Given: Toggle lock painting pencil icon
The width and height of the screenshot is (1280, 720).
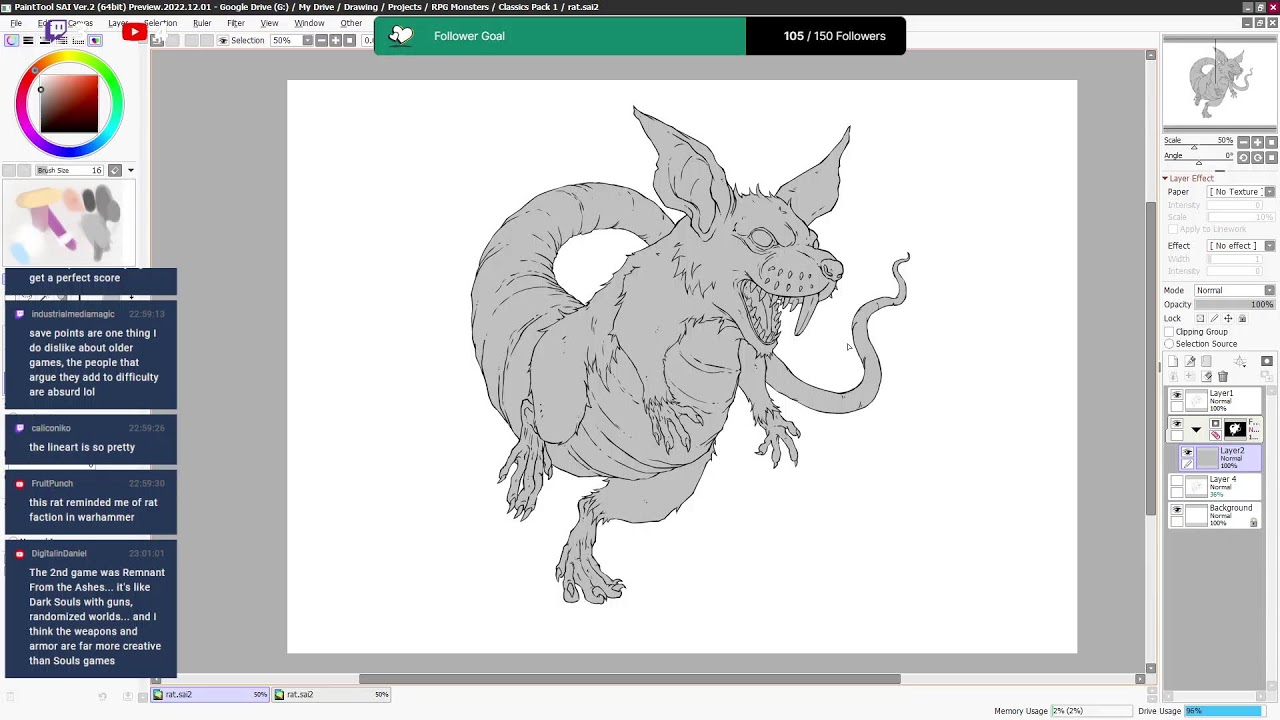Looking at the screenshot, I should tap(1214, 318).
